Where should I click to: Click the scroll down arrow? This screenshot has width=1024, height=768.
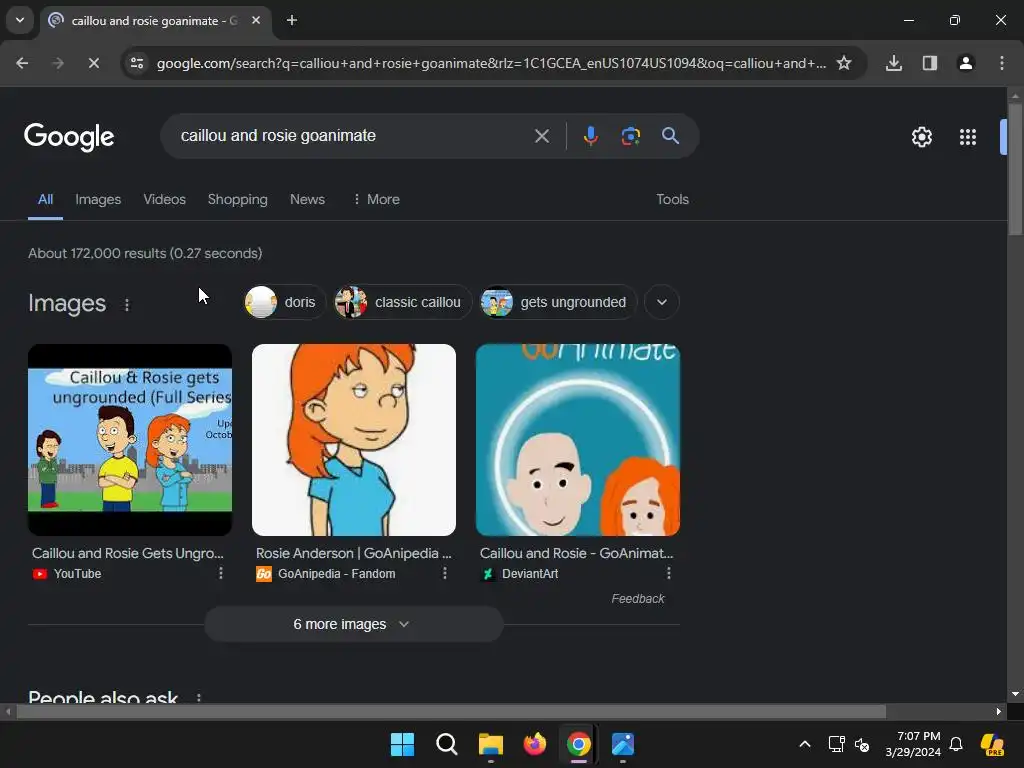[x=1015, y=694]
